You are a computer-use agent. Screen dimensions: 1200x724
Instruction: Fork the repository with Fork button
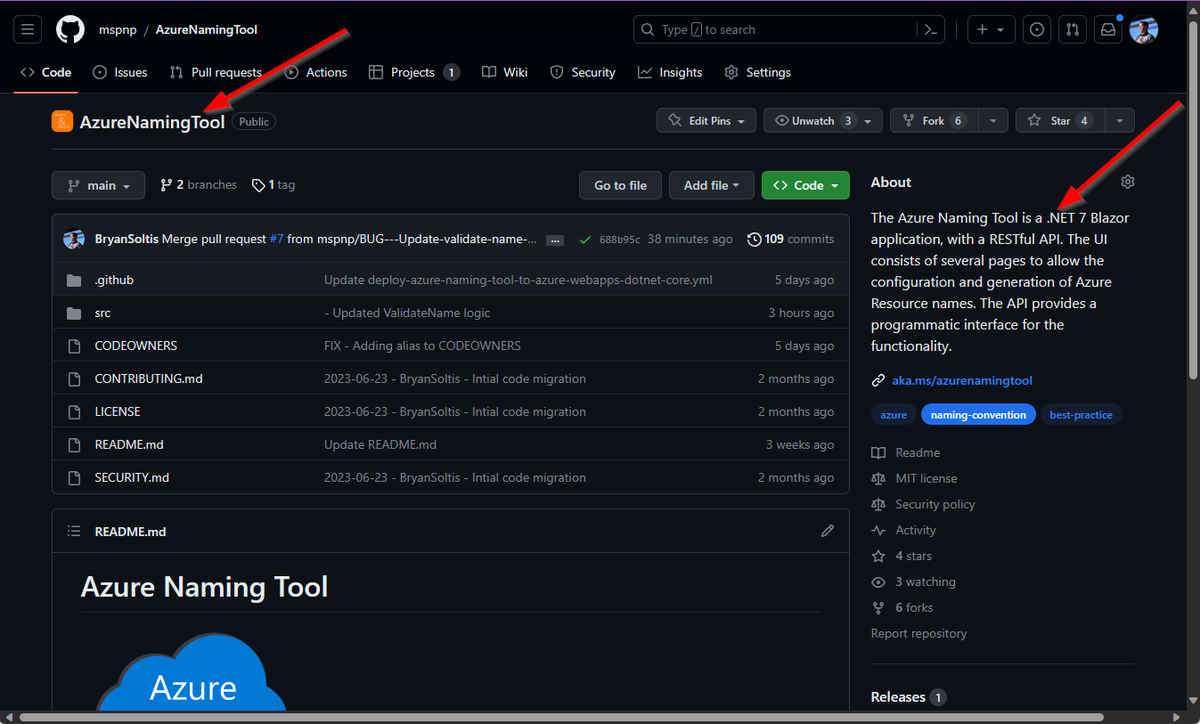pyautogui.click(x=933, y=120)
